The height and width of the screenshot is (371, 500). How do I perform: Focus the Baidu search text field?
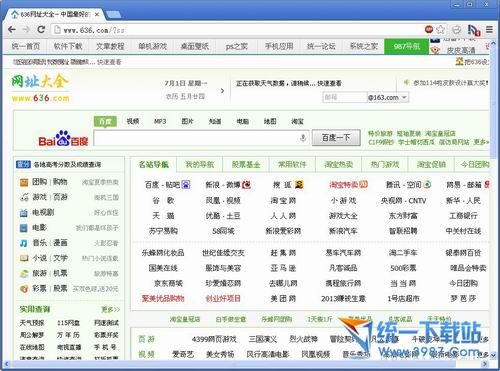tap(201, 138)
